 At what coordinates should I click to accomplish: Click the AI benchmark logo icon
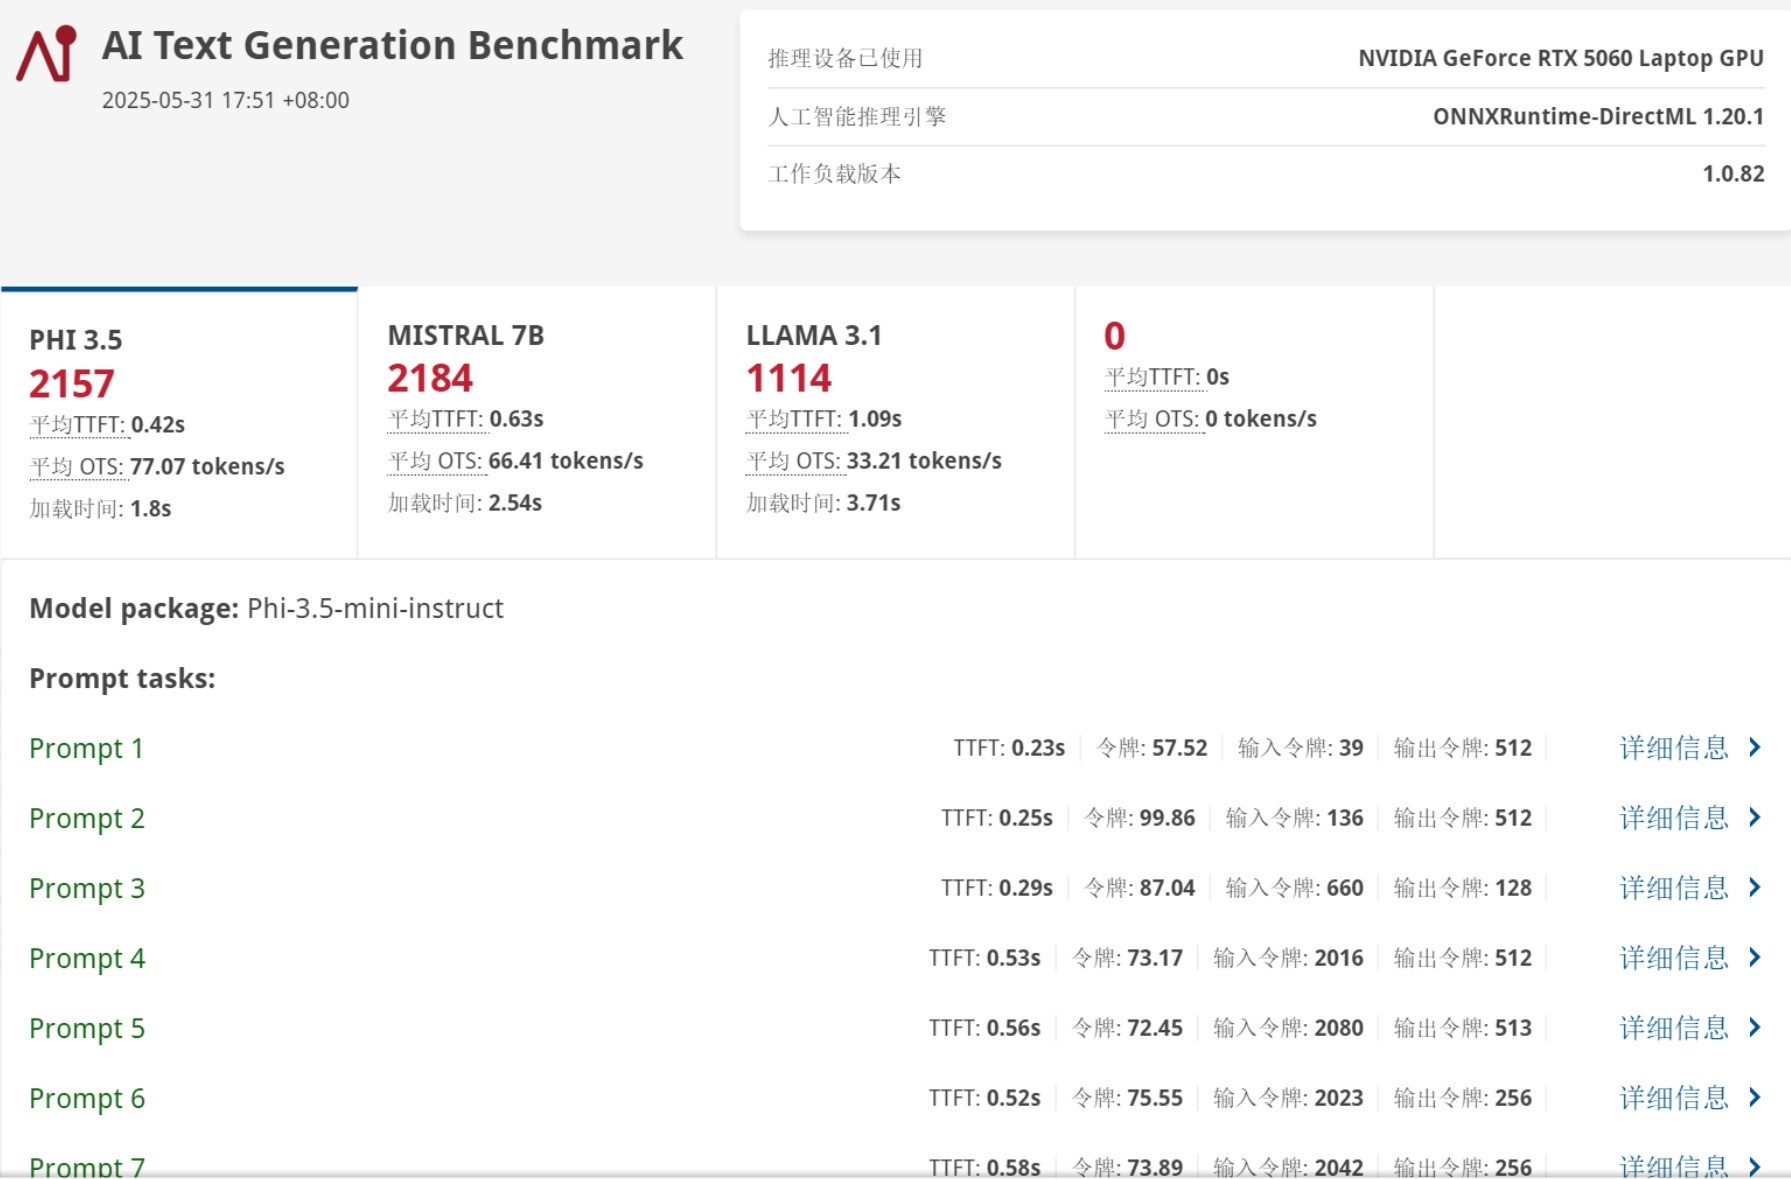[47, 54]
